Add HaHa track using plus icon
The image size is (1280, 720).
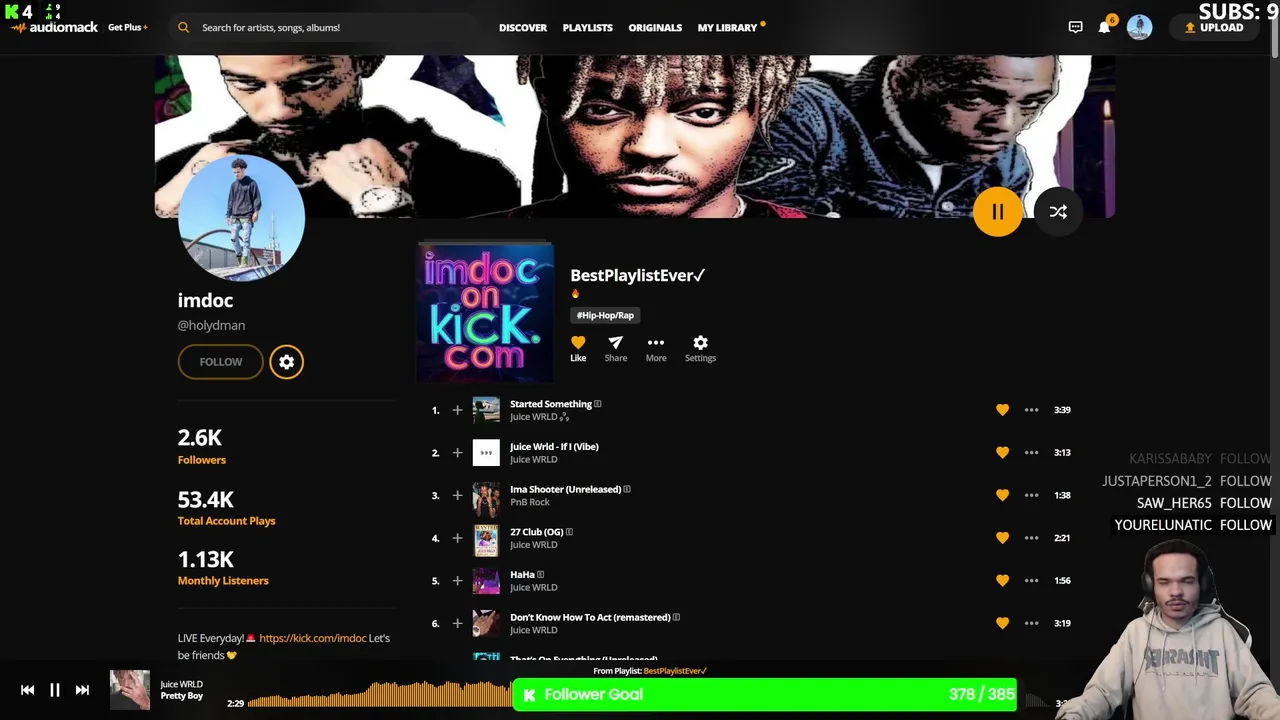tap(457, 581)
